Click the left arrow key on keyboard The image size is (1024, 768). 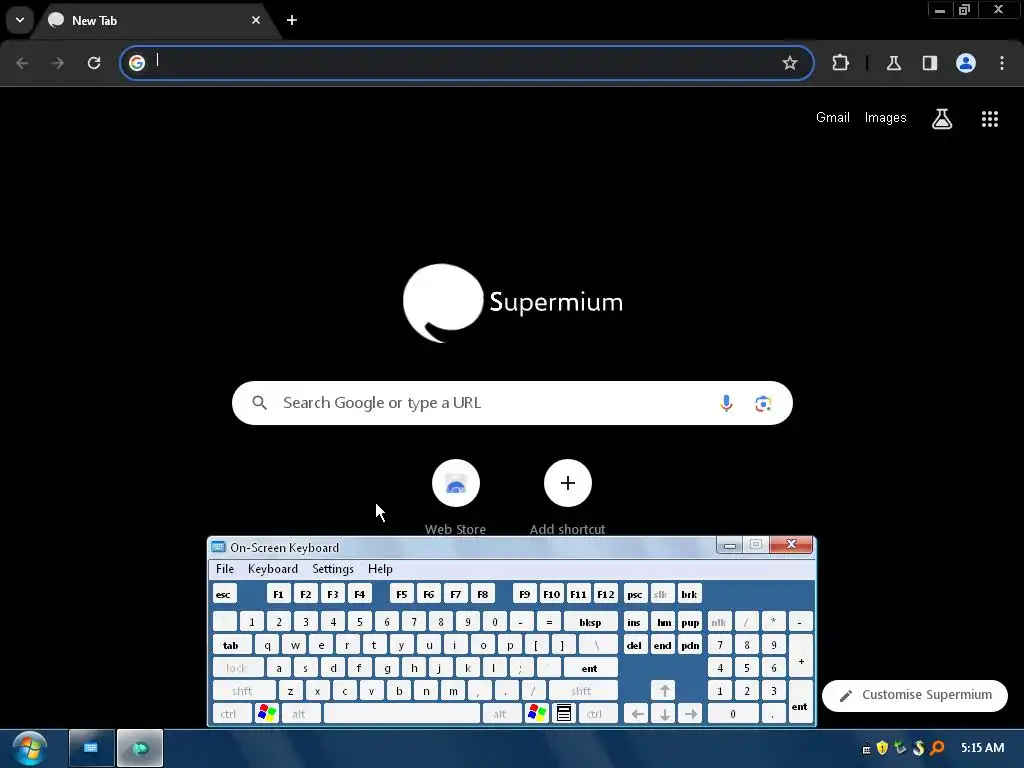[x=637, y=714]
